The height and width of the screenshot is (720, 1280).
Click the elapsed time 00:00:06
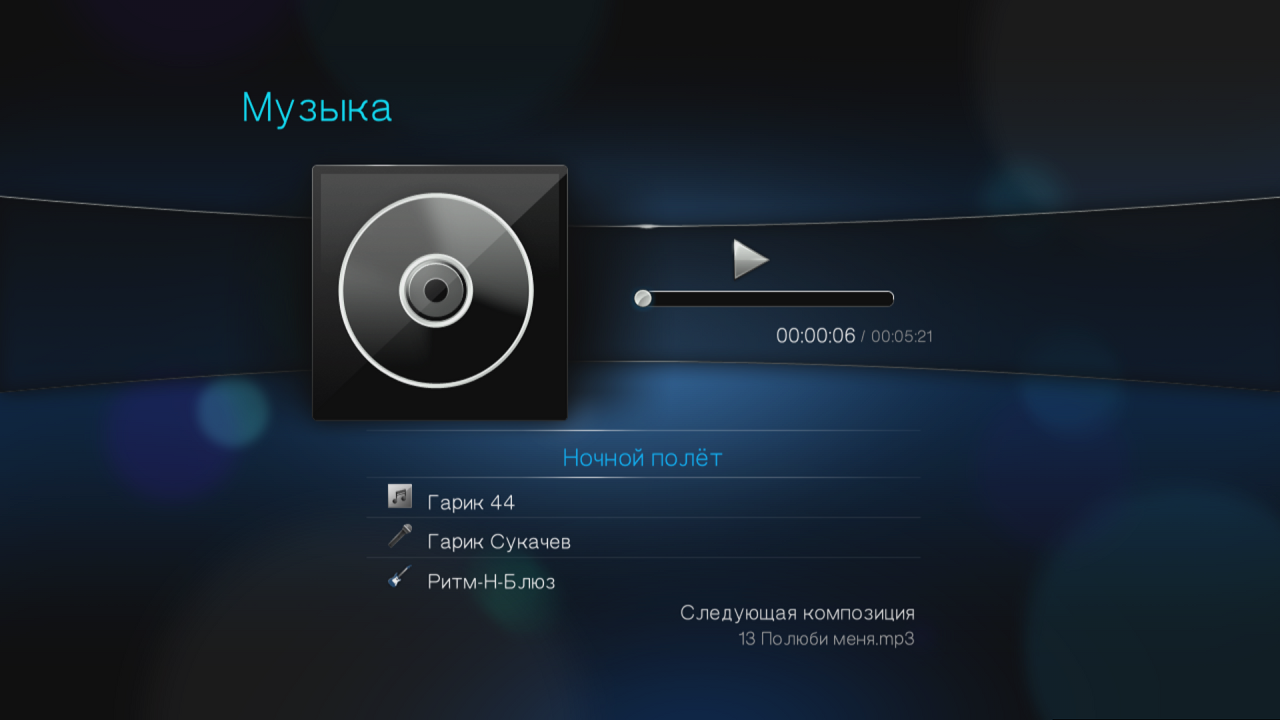pyautogui.click(x=816, y=336)
